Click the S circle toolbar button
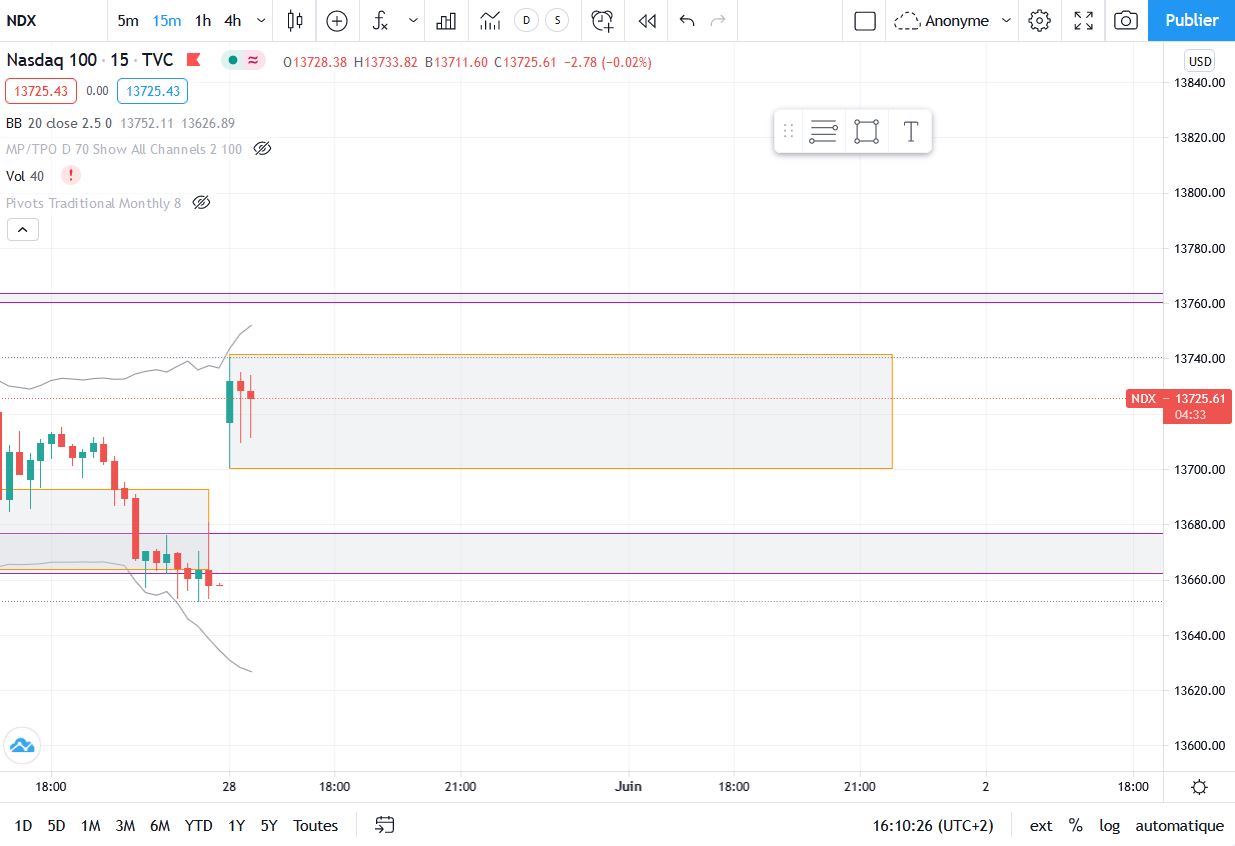Viewport: 1235px width, 846px height. pos(558,20)
